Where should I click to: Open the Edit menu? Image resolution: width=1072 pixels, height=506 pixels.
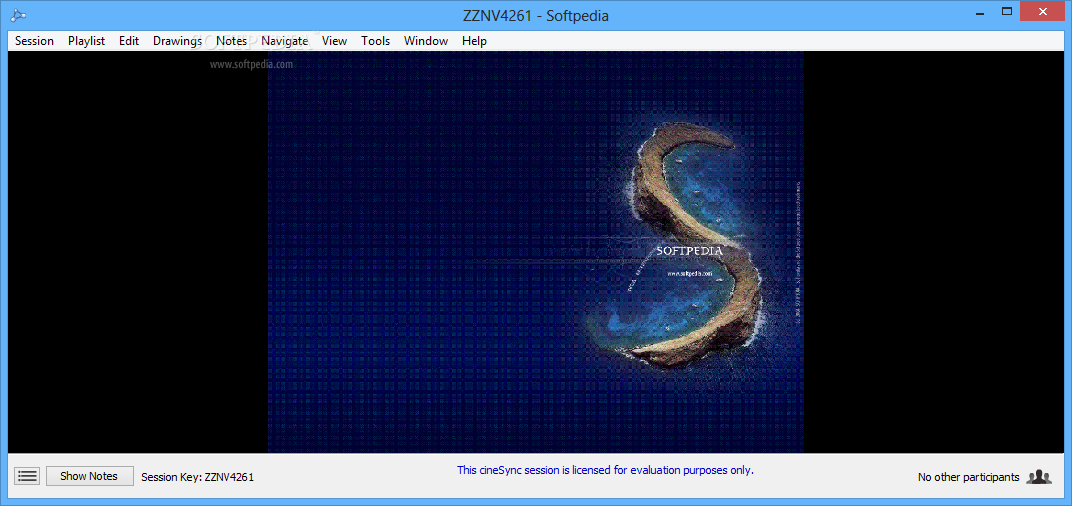129,41
